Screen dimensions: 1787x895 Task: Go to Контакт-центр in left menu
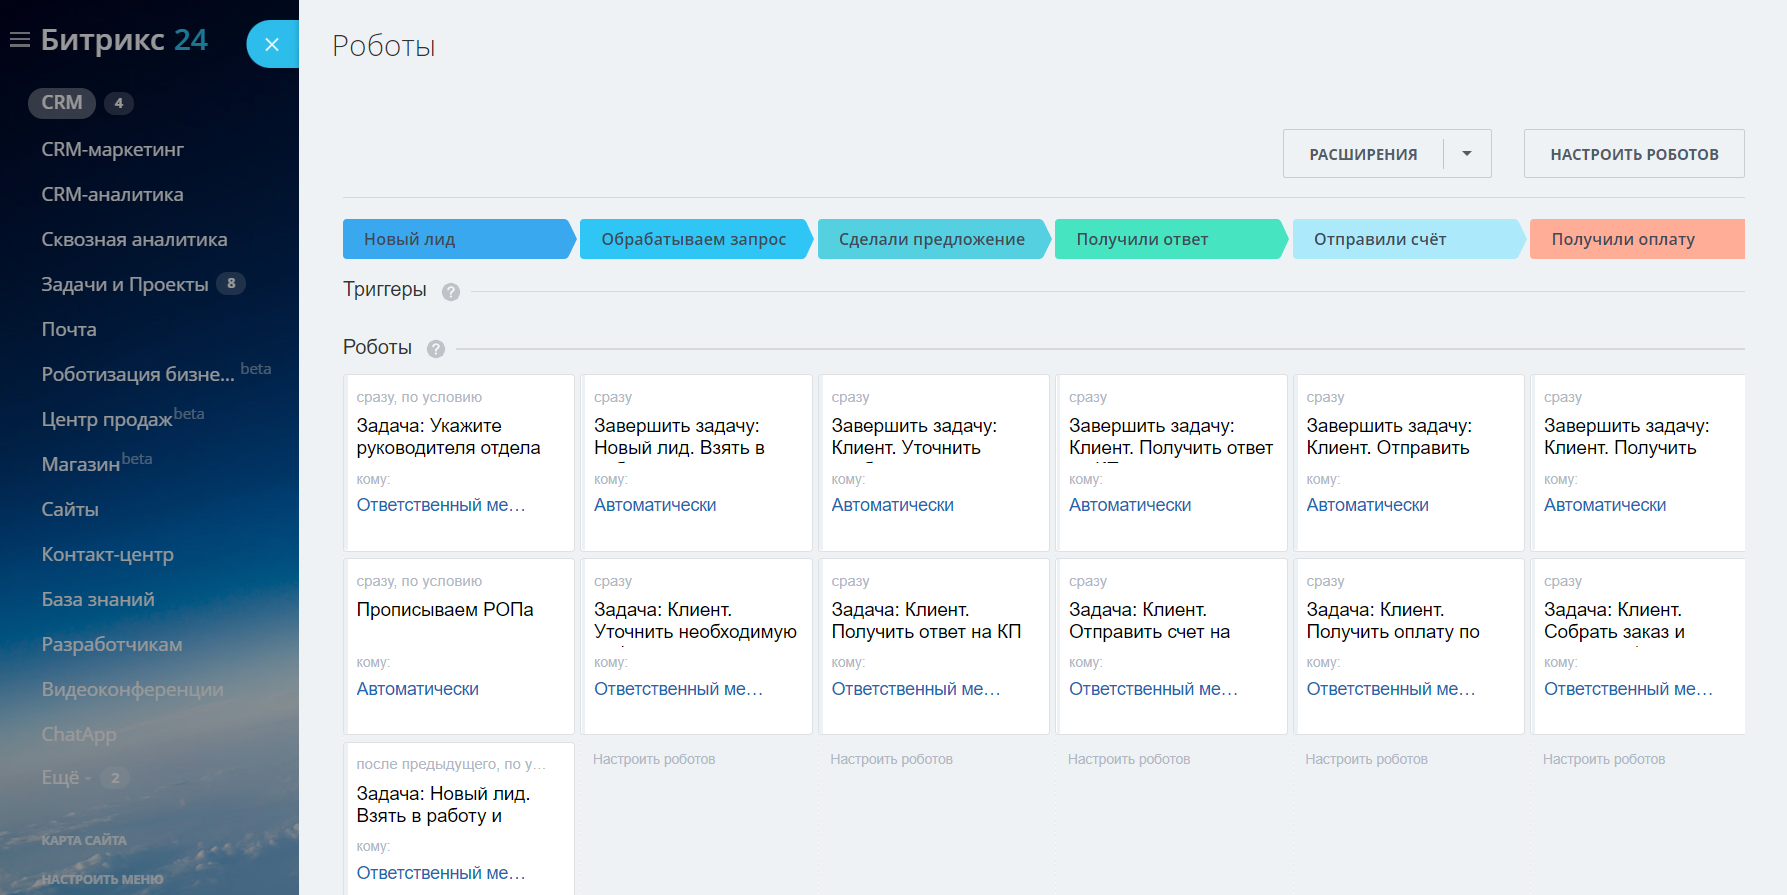click(x=107, y=554)
